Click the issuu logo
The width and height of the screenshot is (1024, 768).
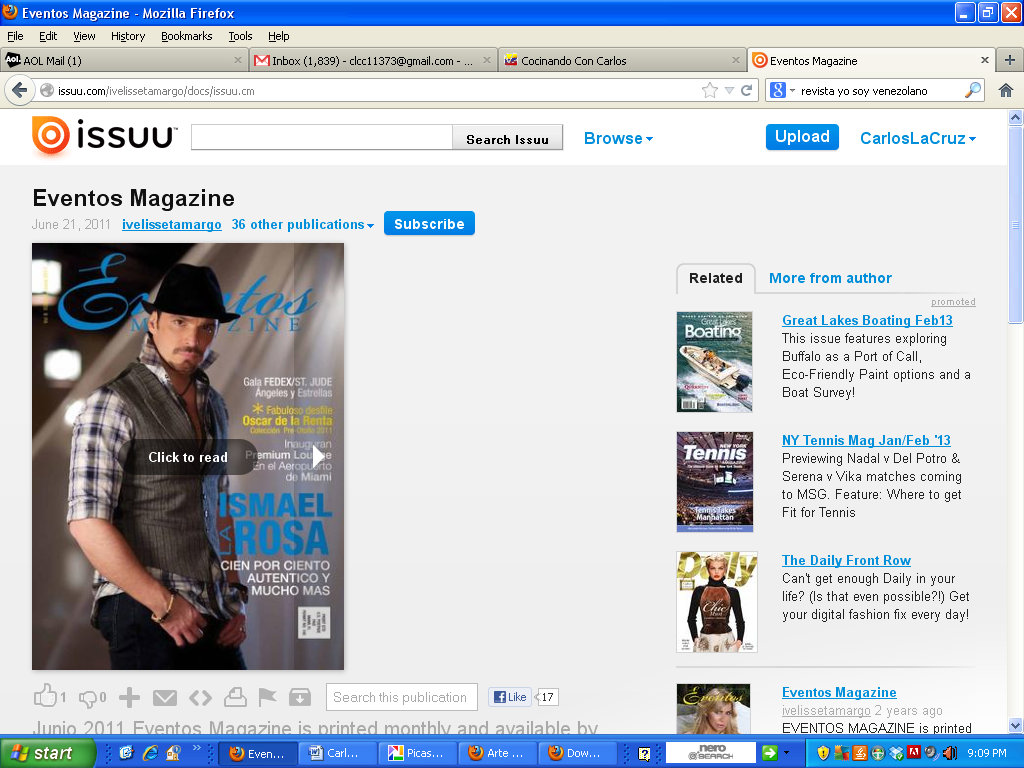pyautogui.click(x=104, y=136)
